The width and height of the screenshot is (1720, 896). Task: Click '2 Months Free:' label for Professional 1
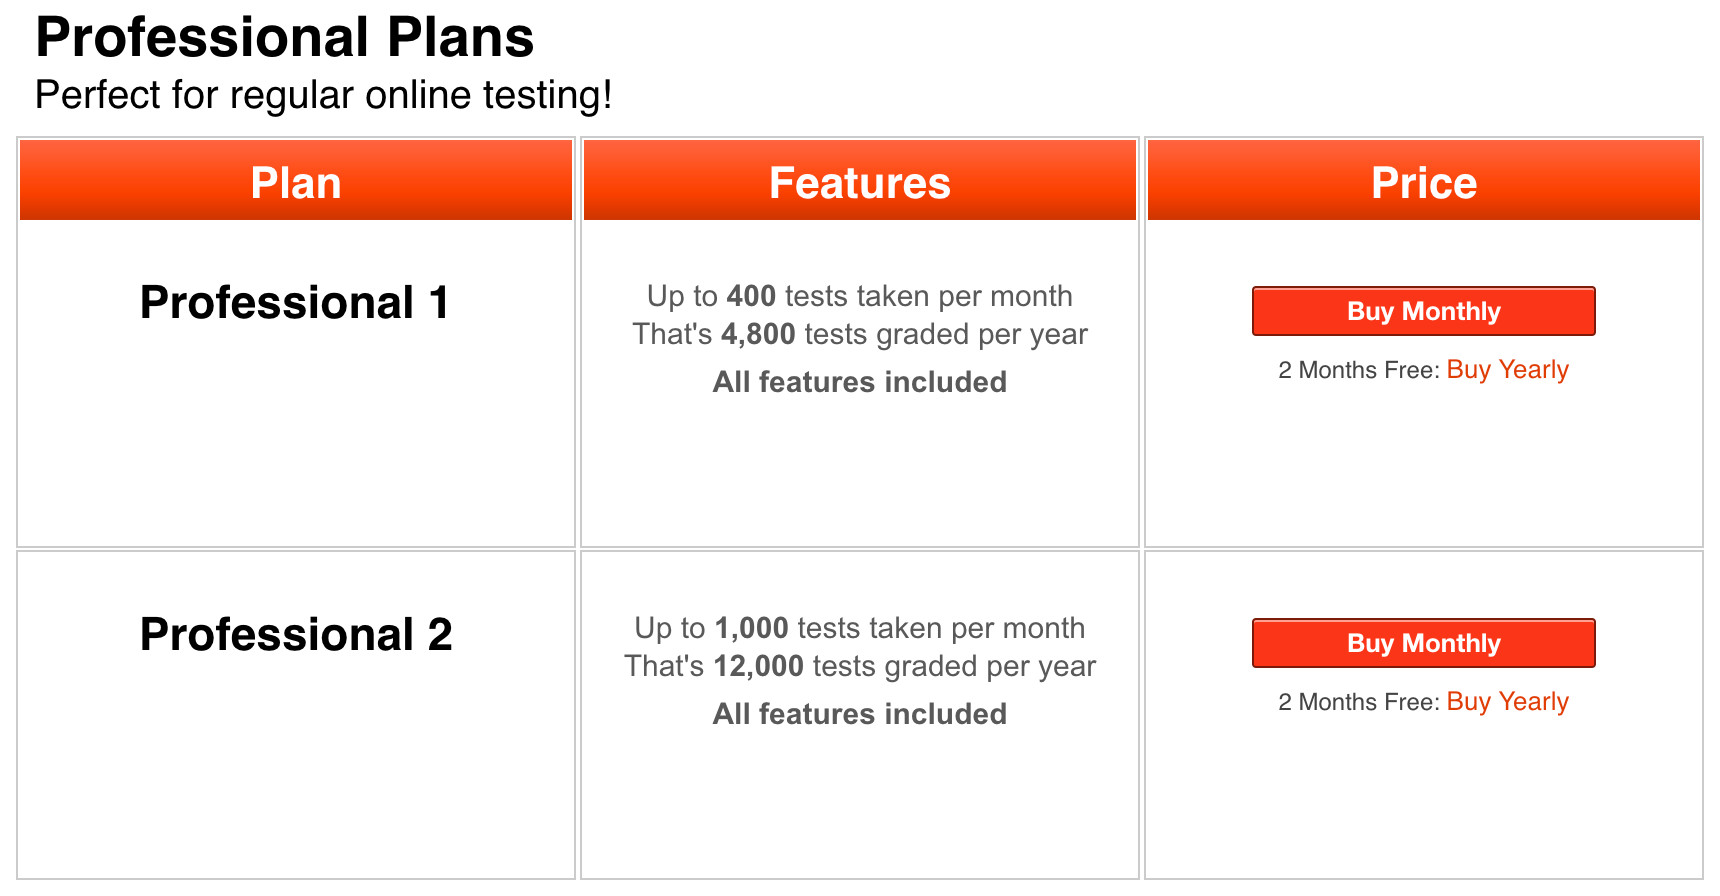1358,371
